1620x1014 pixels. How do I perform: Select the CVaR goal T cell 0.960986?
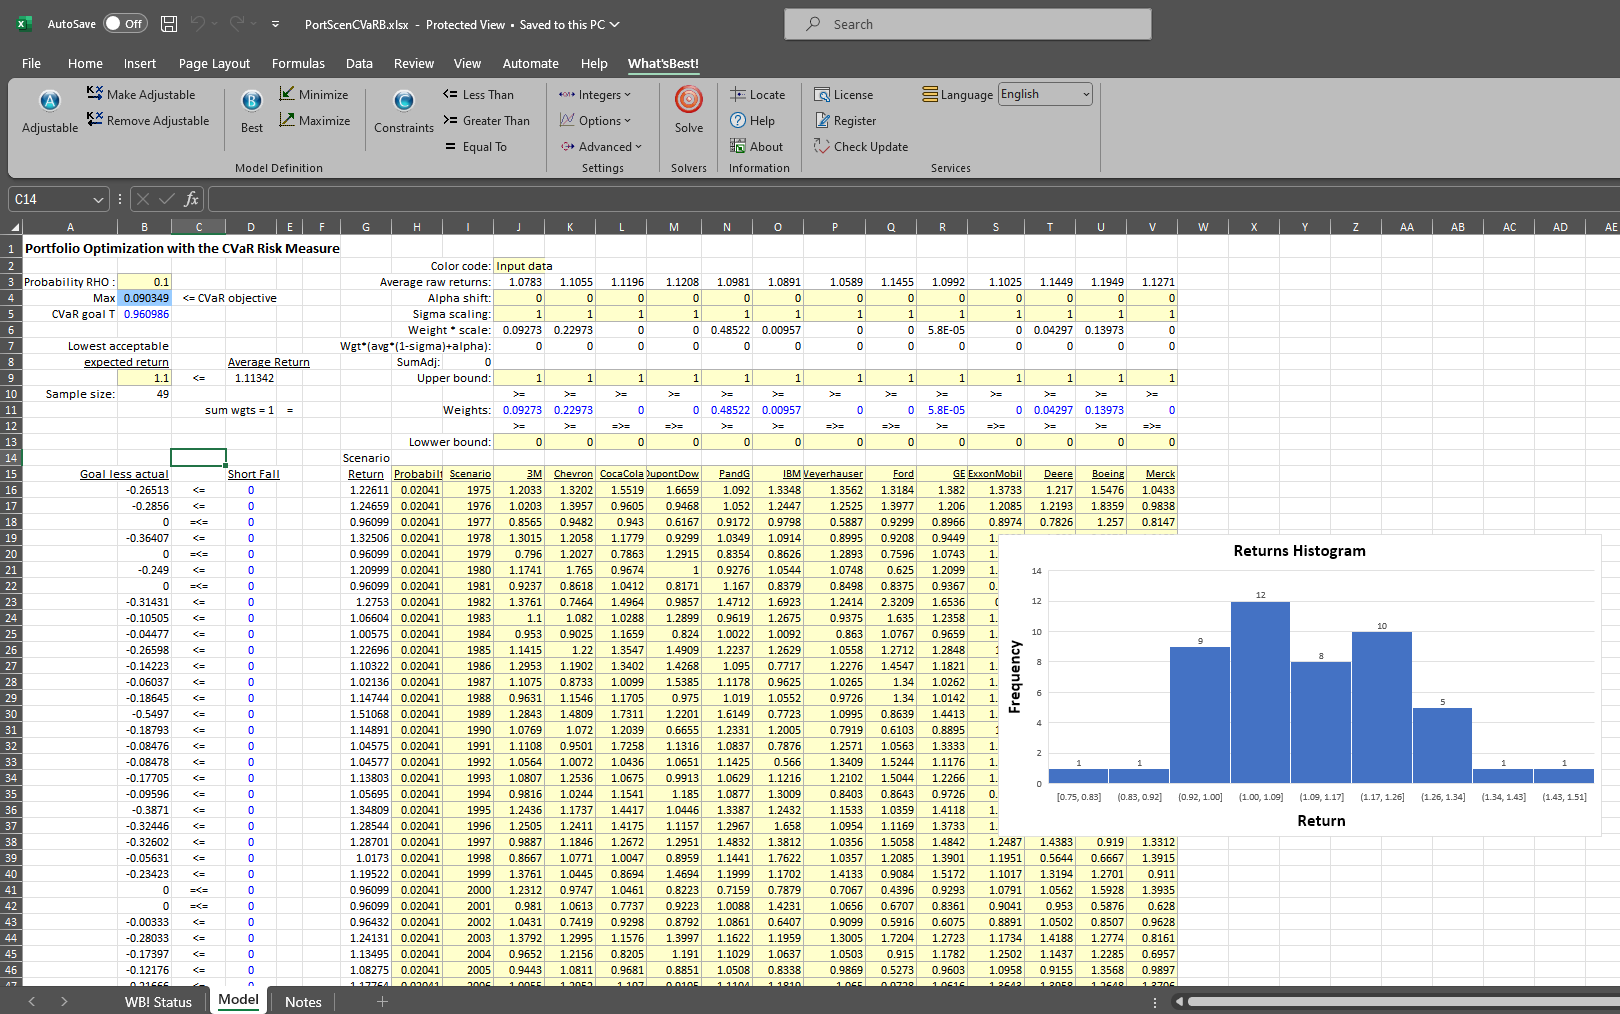[x=144, y=314]
